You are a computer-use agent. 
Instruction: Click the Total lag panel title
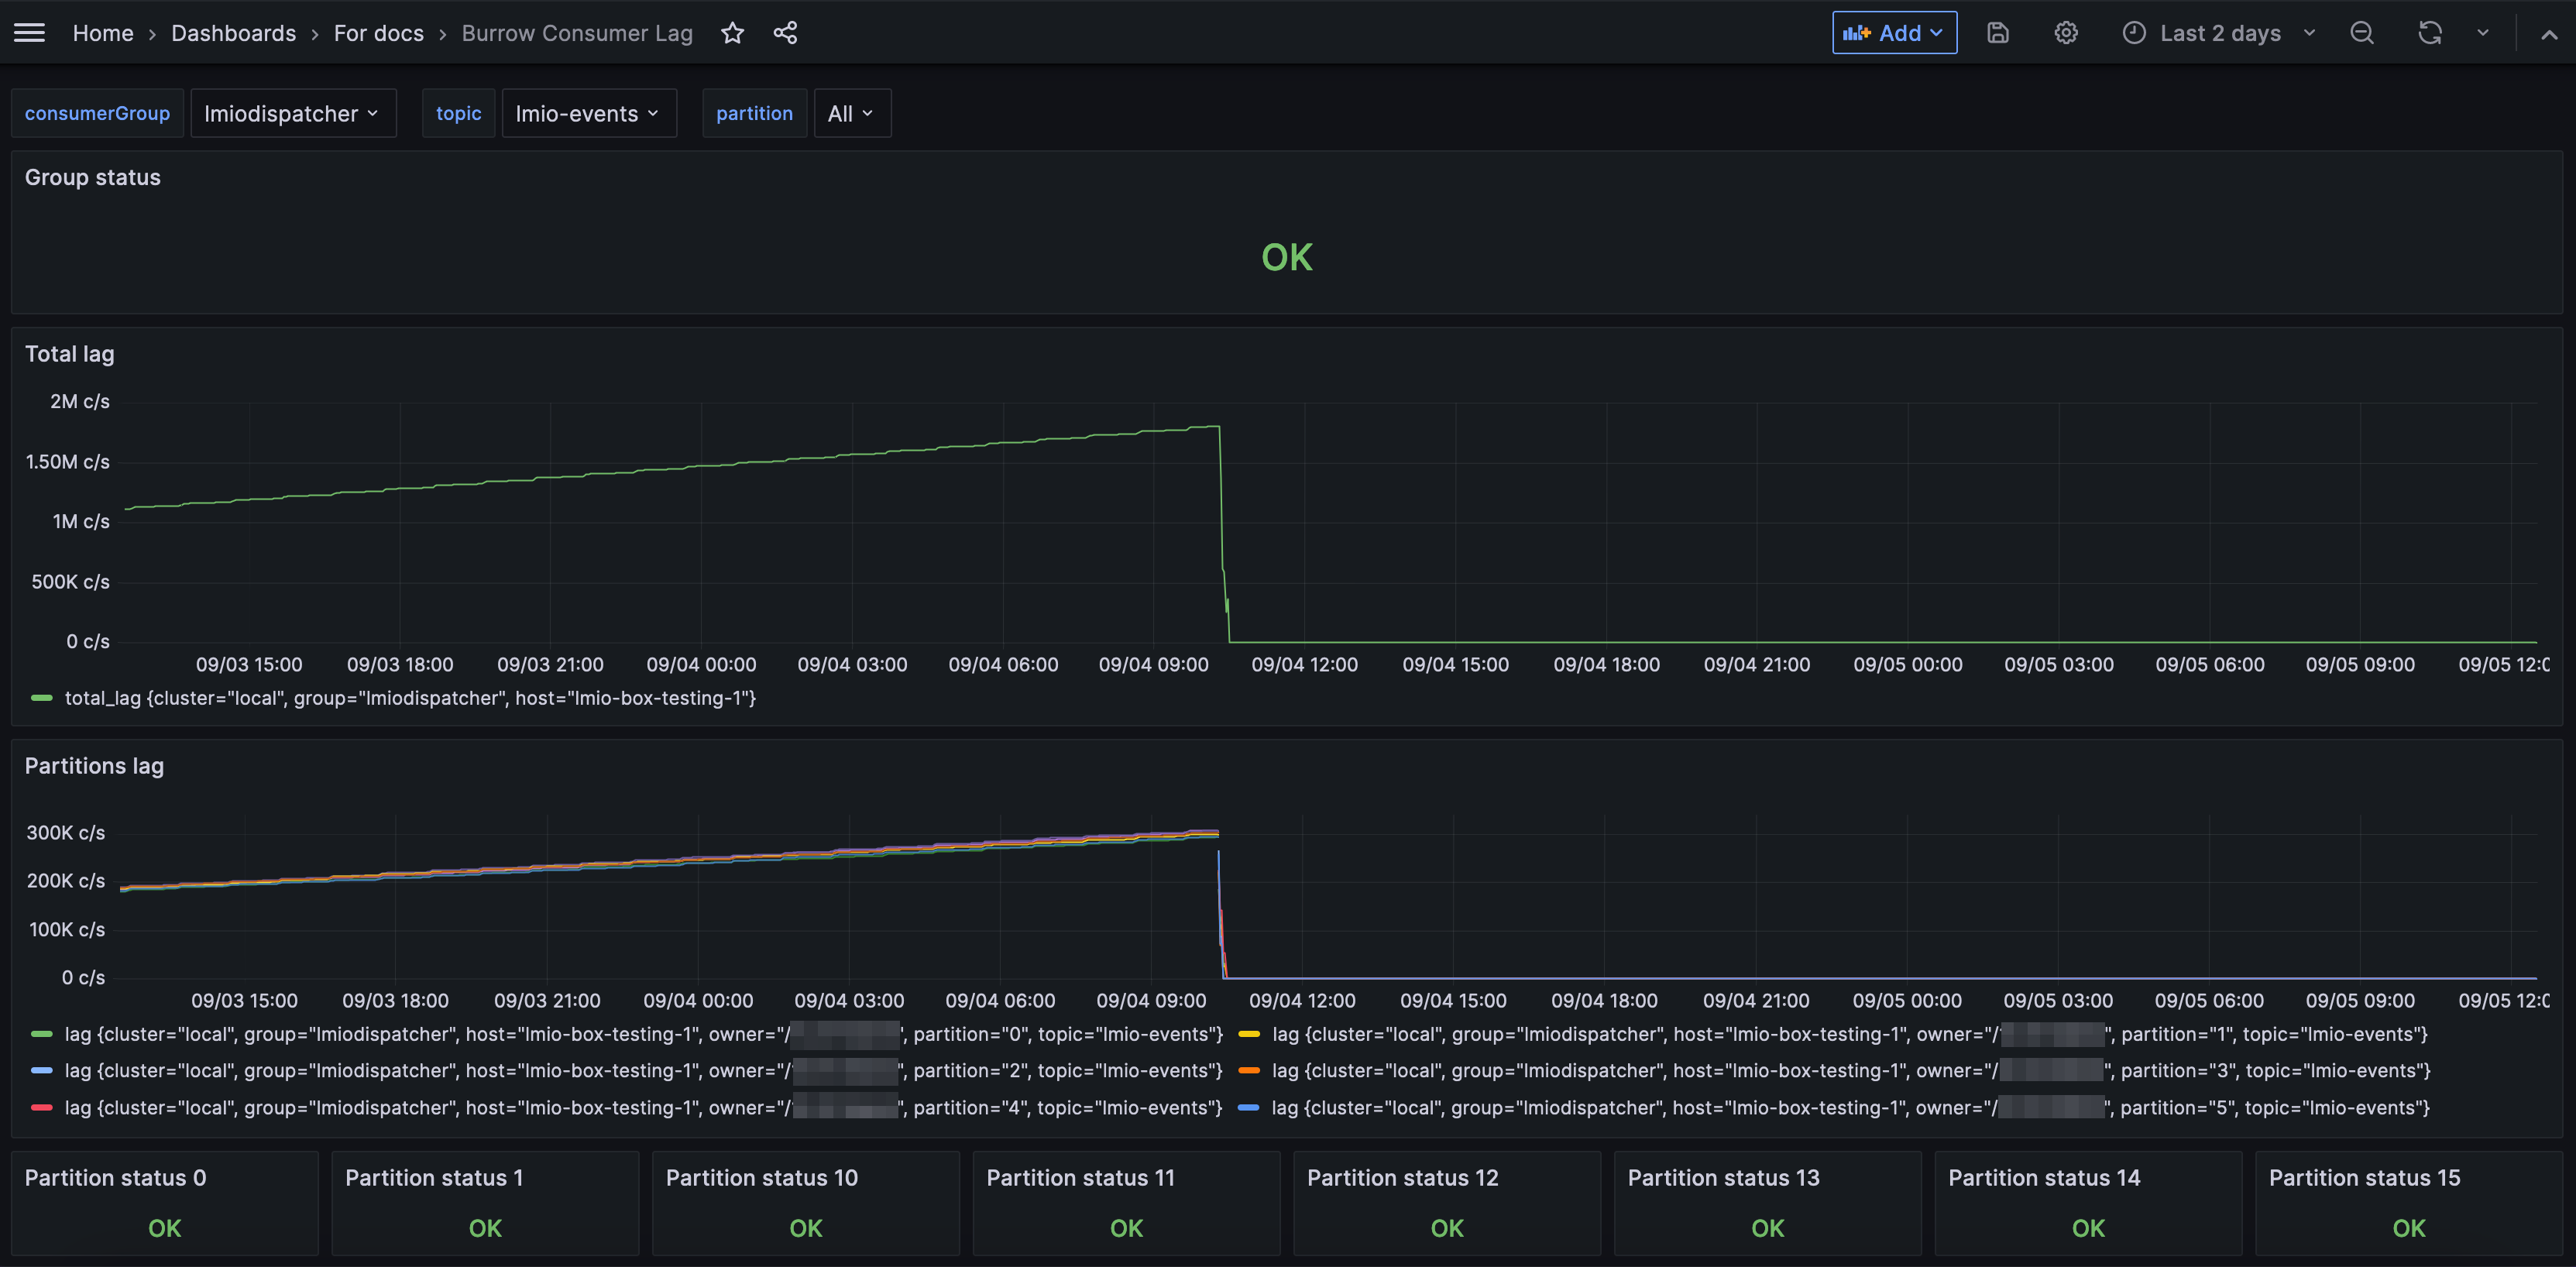point(69,354)
